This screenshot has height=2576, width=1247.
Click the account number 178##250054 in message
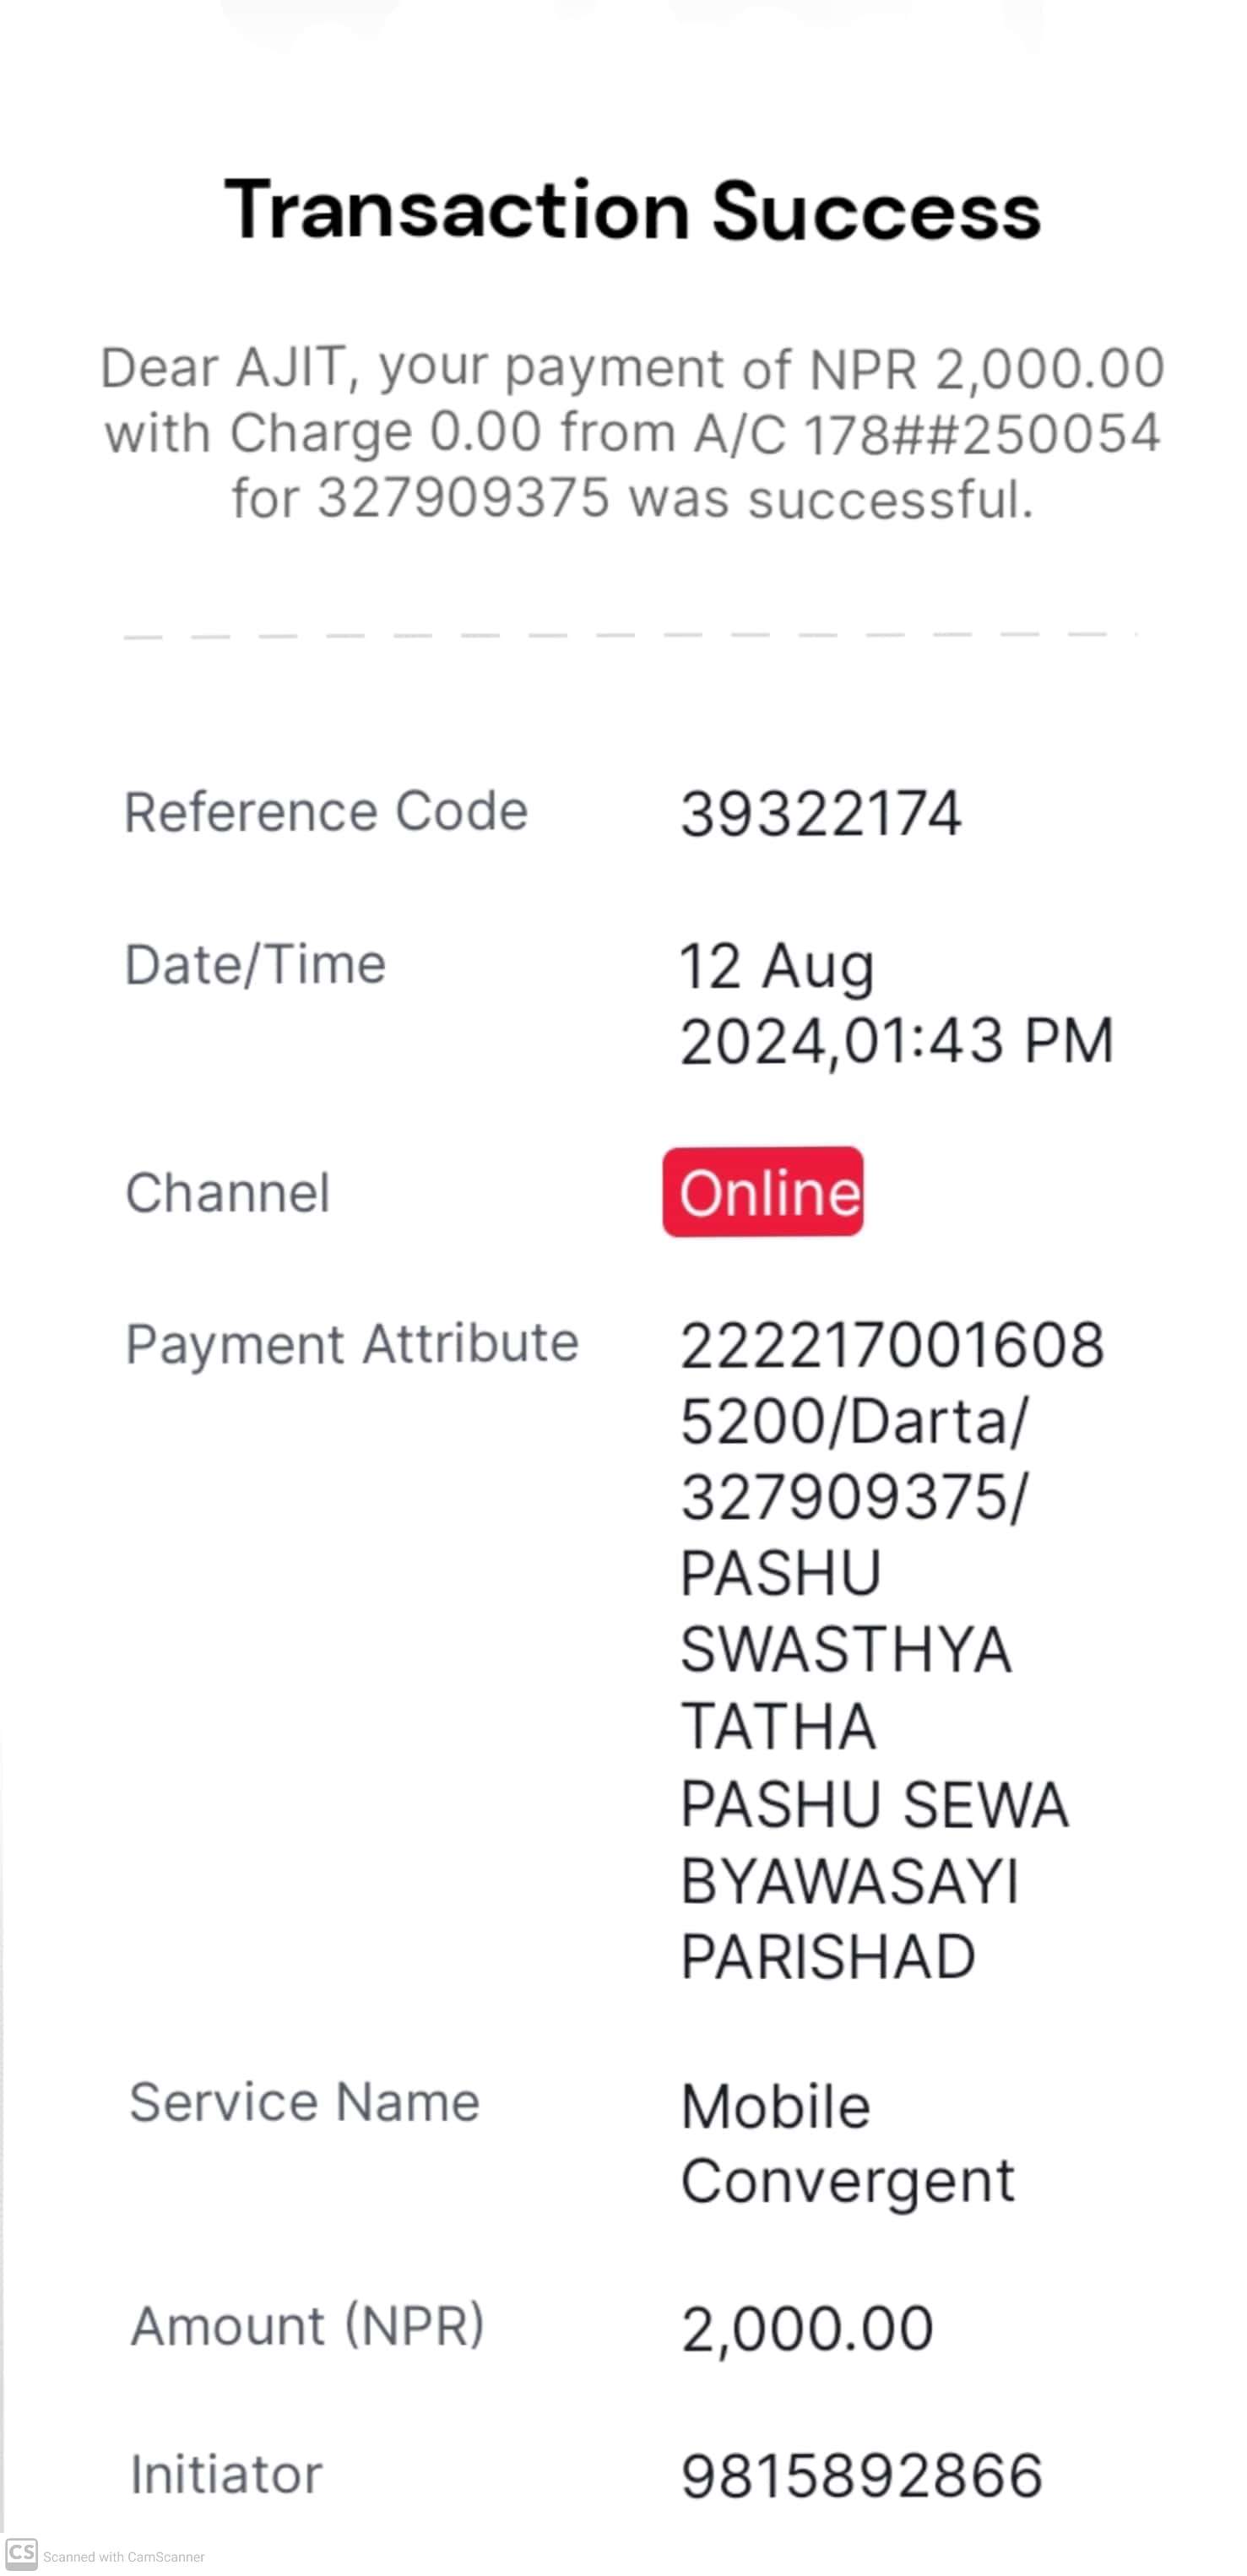point(982,433)
